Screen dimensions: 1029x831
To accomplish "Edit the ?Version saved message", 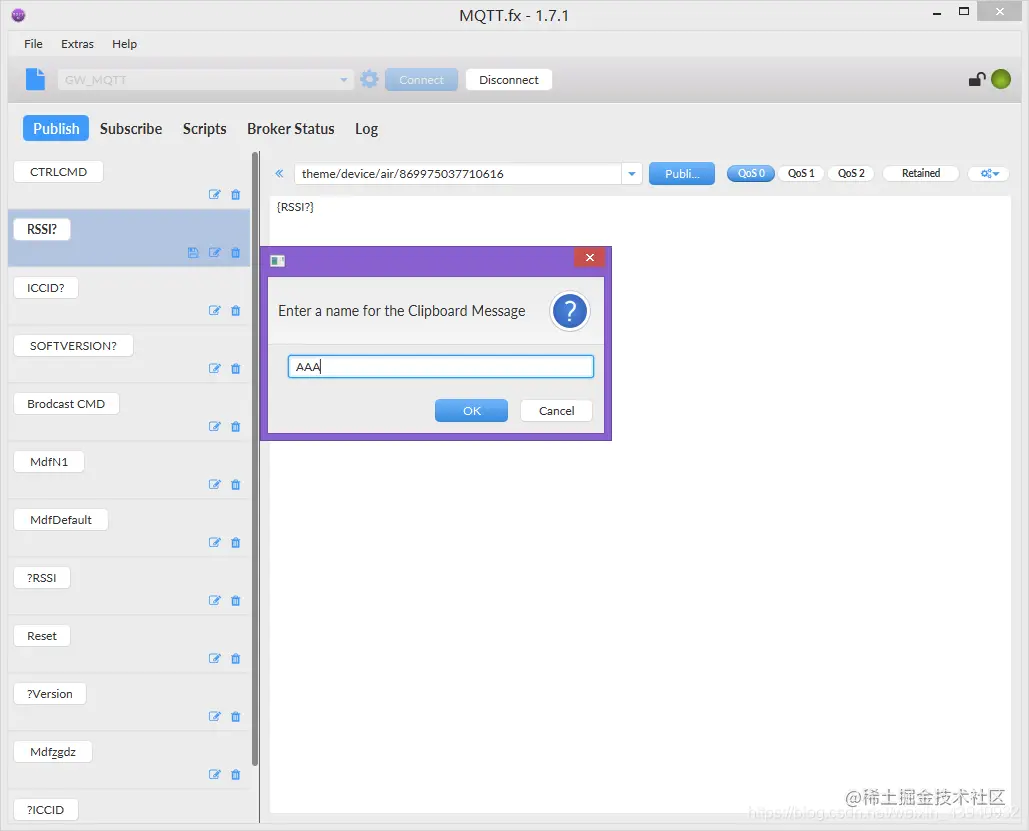I will coord(215,716).
